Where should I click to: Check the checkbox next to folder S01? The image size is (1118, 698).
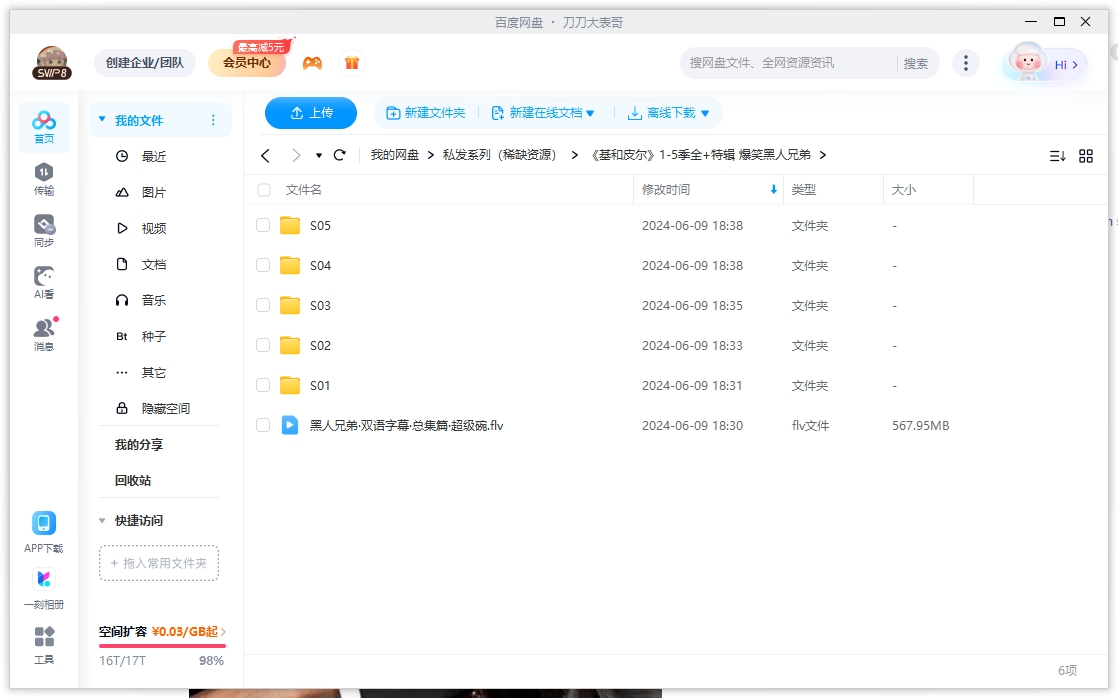(262, 385)
